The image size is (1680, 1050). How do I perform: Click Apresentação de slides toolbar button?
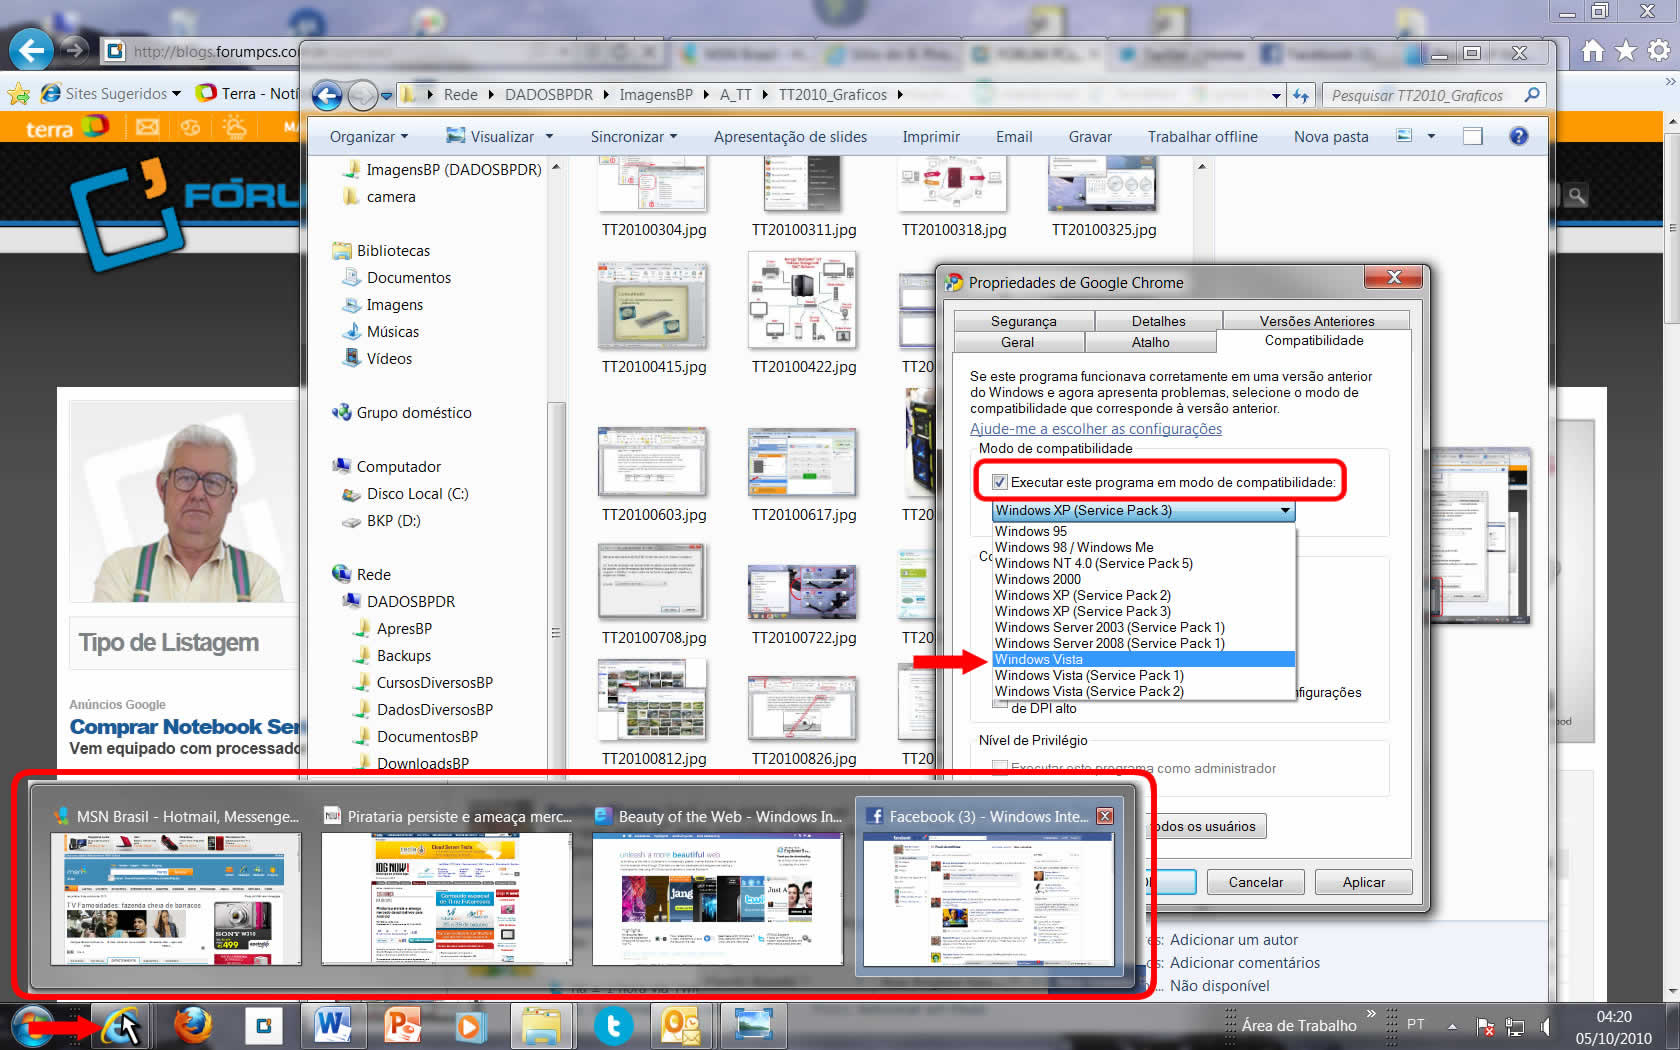point(790,137)
